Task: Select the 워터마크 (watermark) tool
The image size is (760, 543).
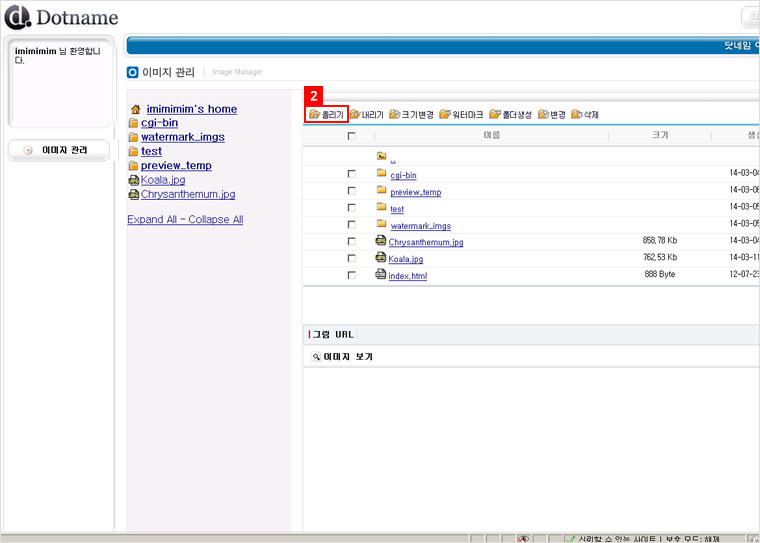Action: coord(461,115)
